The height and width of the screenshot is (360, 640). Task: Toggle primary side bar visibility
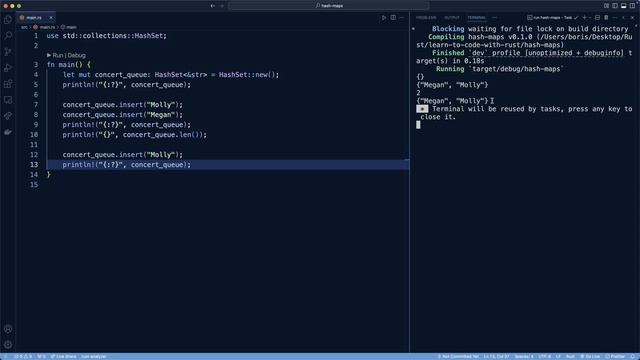click(x=615, y=6)
